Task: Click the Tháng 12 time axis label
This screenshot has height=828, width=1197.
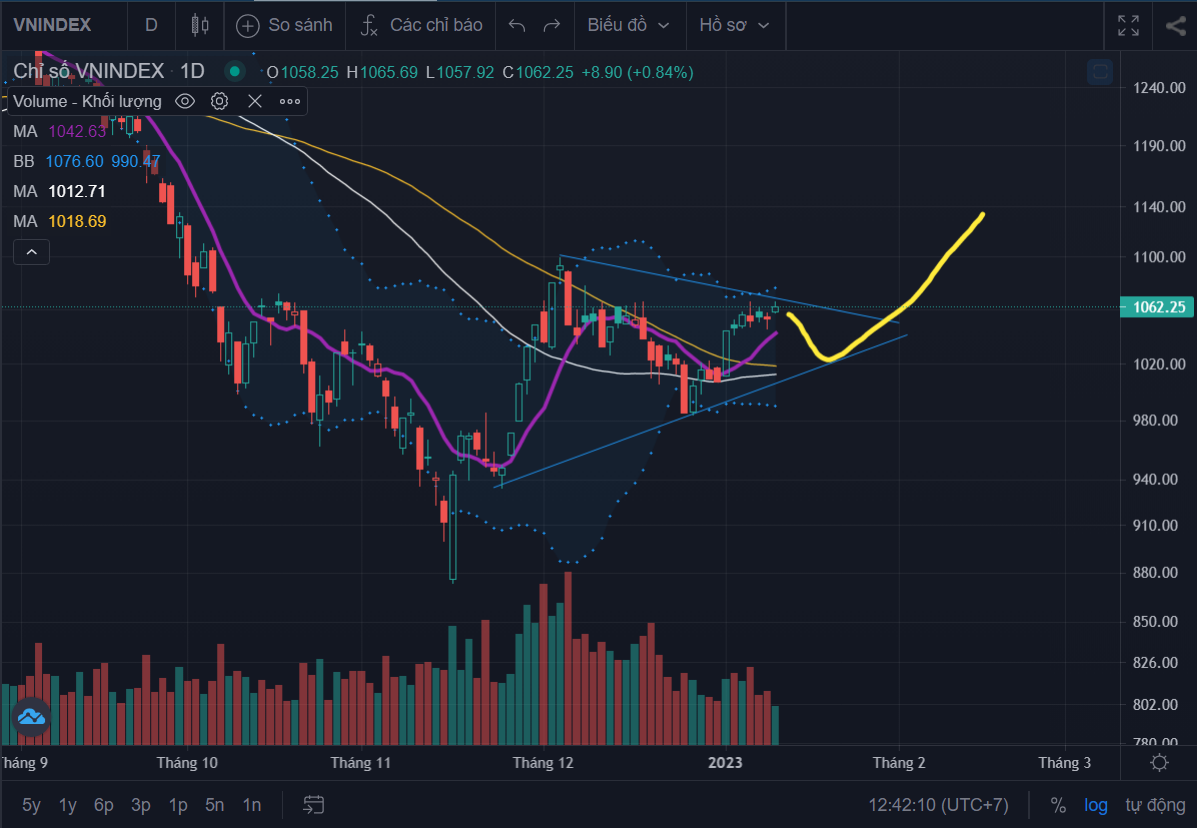Action: click(x=543, y=762)
